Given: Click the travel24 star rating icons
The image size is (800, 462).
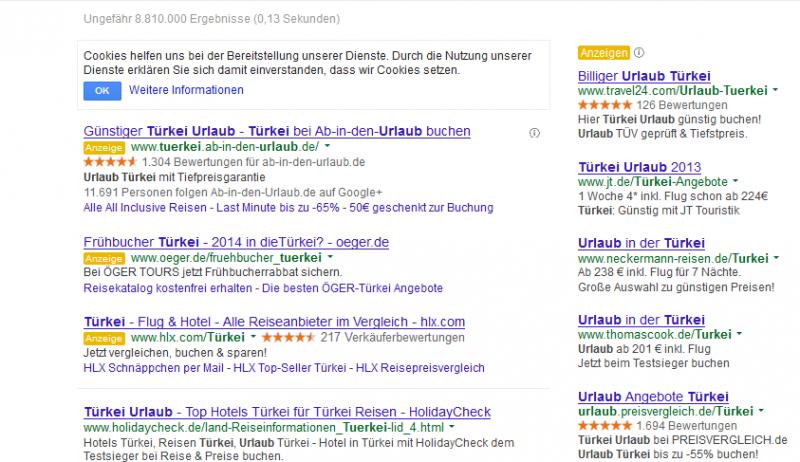Looking at the screenshot, I should tap(605, 105).
